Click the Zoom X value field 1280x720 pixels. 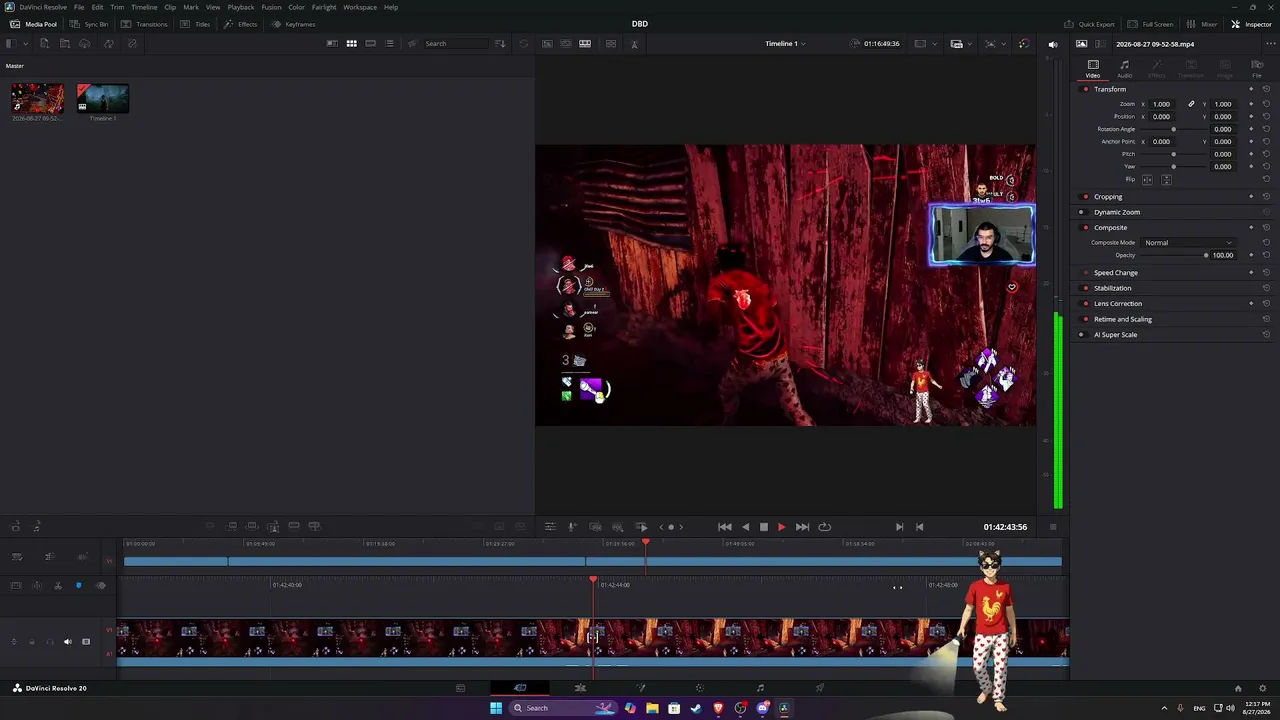[x=1161, y=104]
